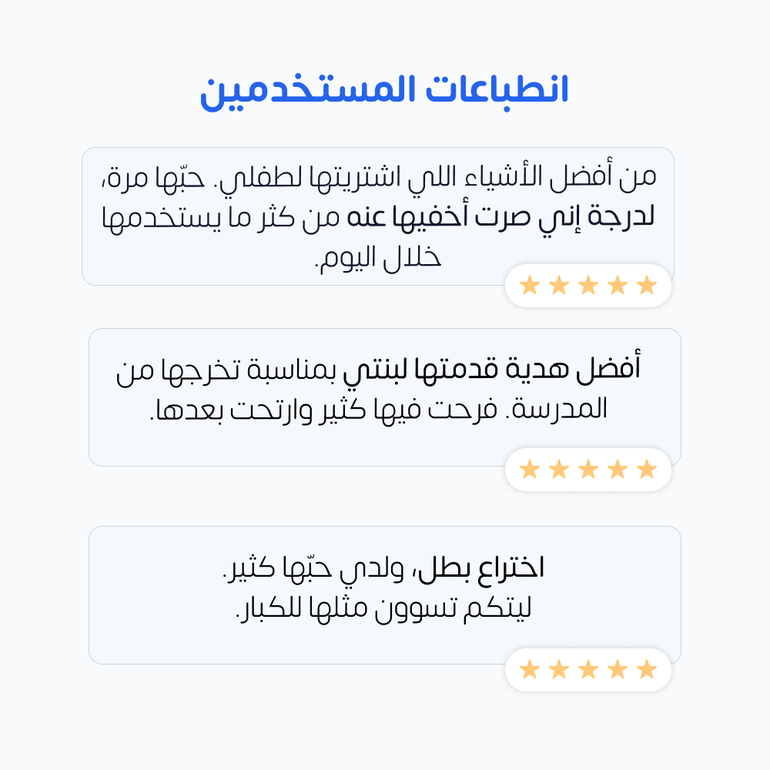Image resolution: width=770 pixels, height=770 pixels.
Task: Click the rightmost star in the bottom review rating
Action: coord(647,669)
